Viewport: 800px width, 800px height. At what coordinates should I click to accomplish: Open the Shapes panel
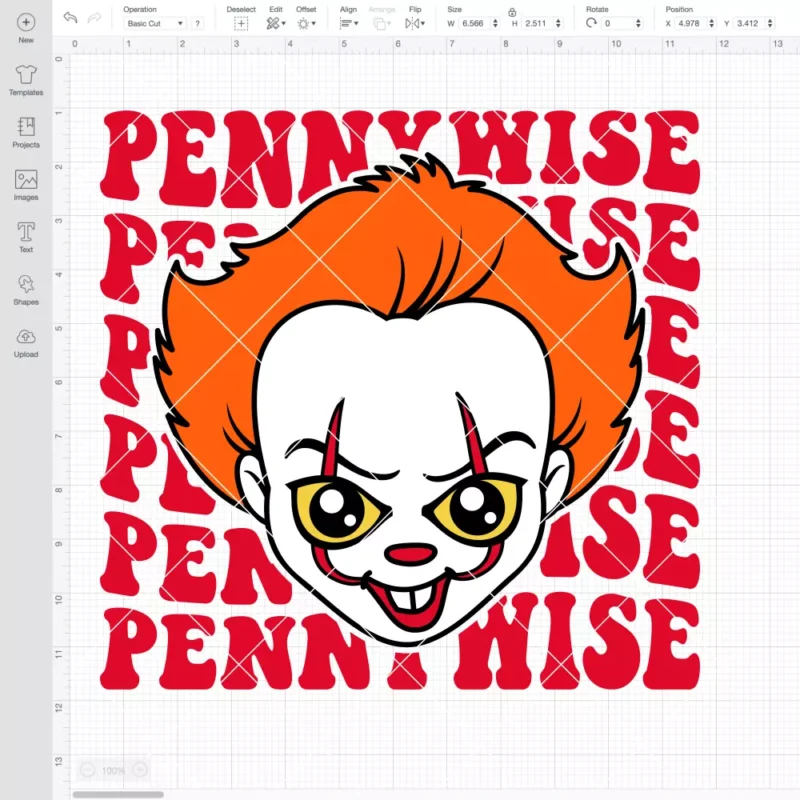click(26, 290)
